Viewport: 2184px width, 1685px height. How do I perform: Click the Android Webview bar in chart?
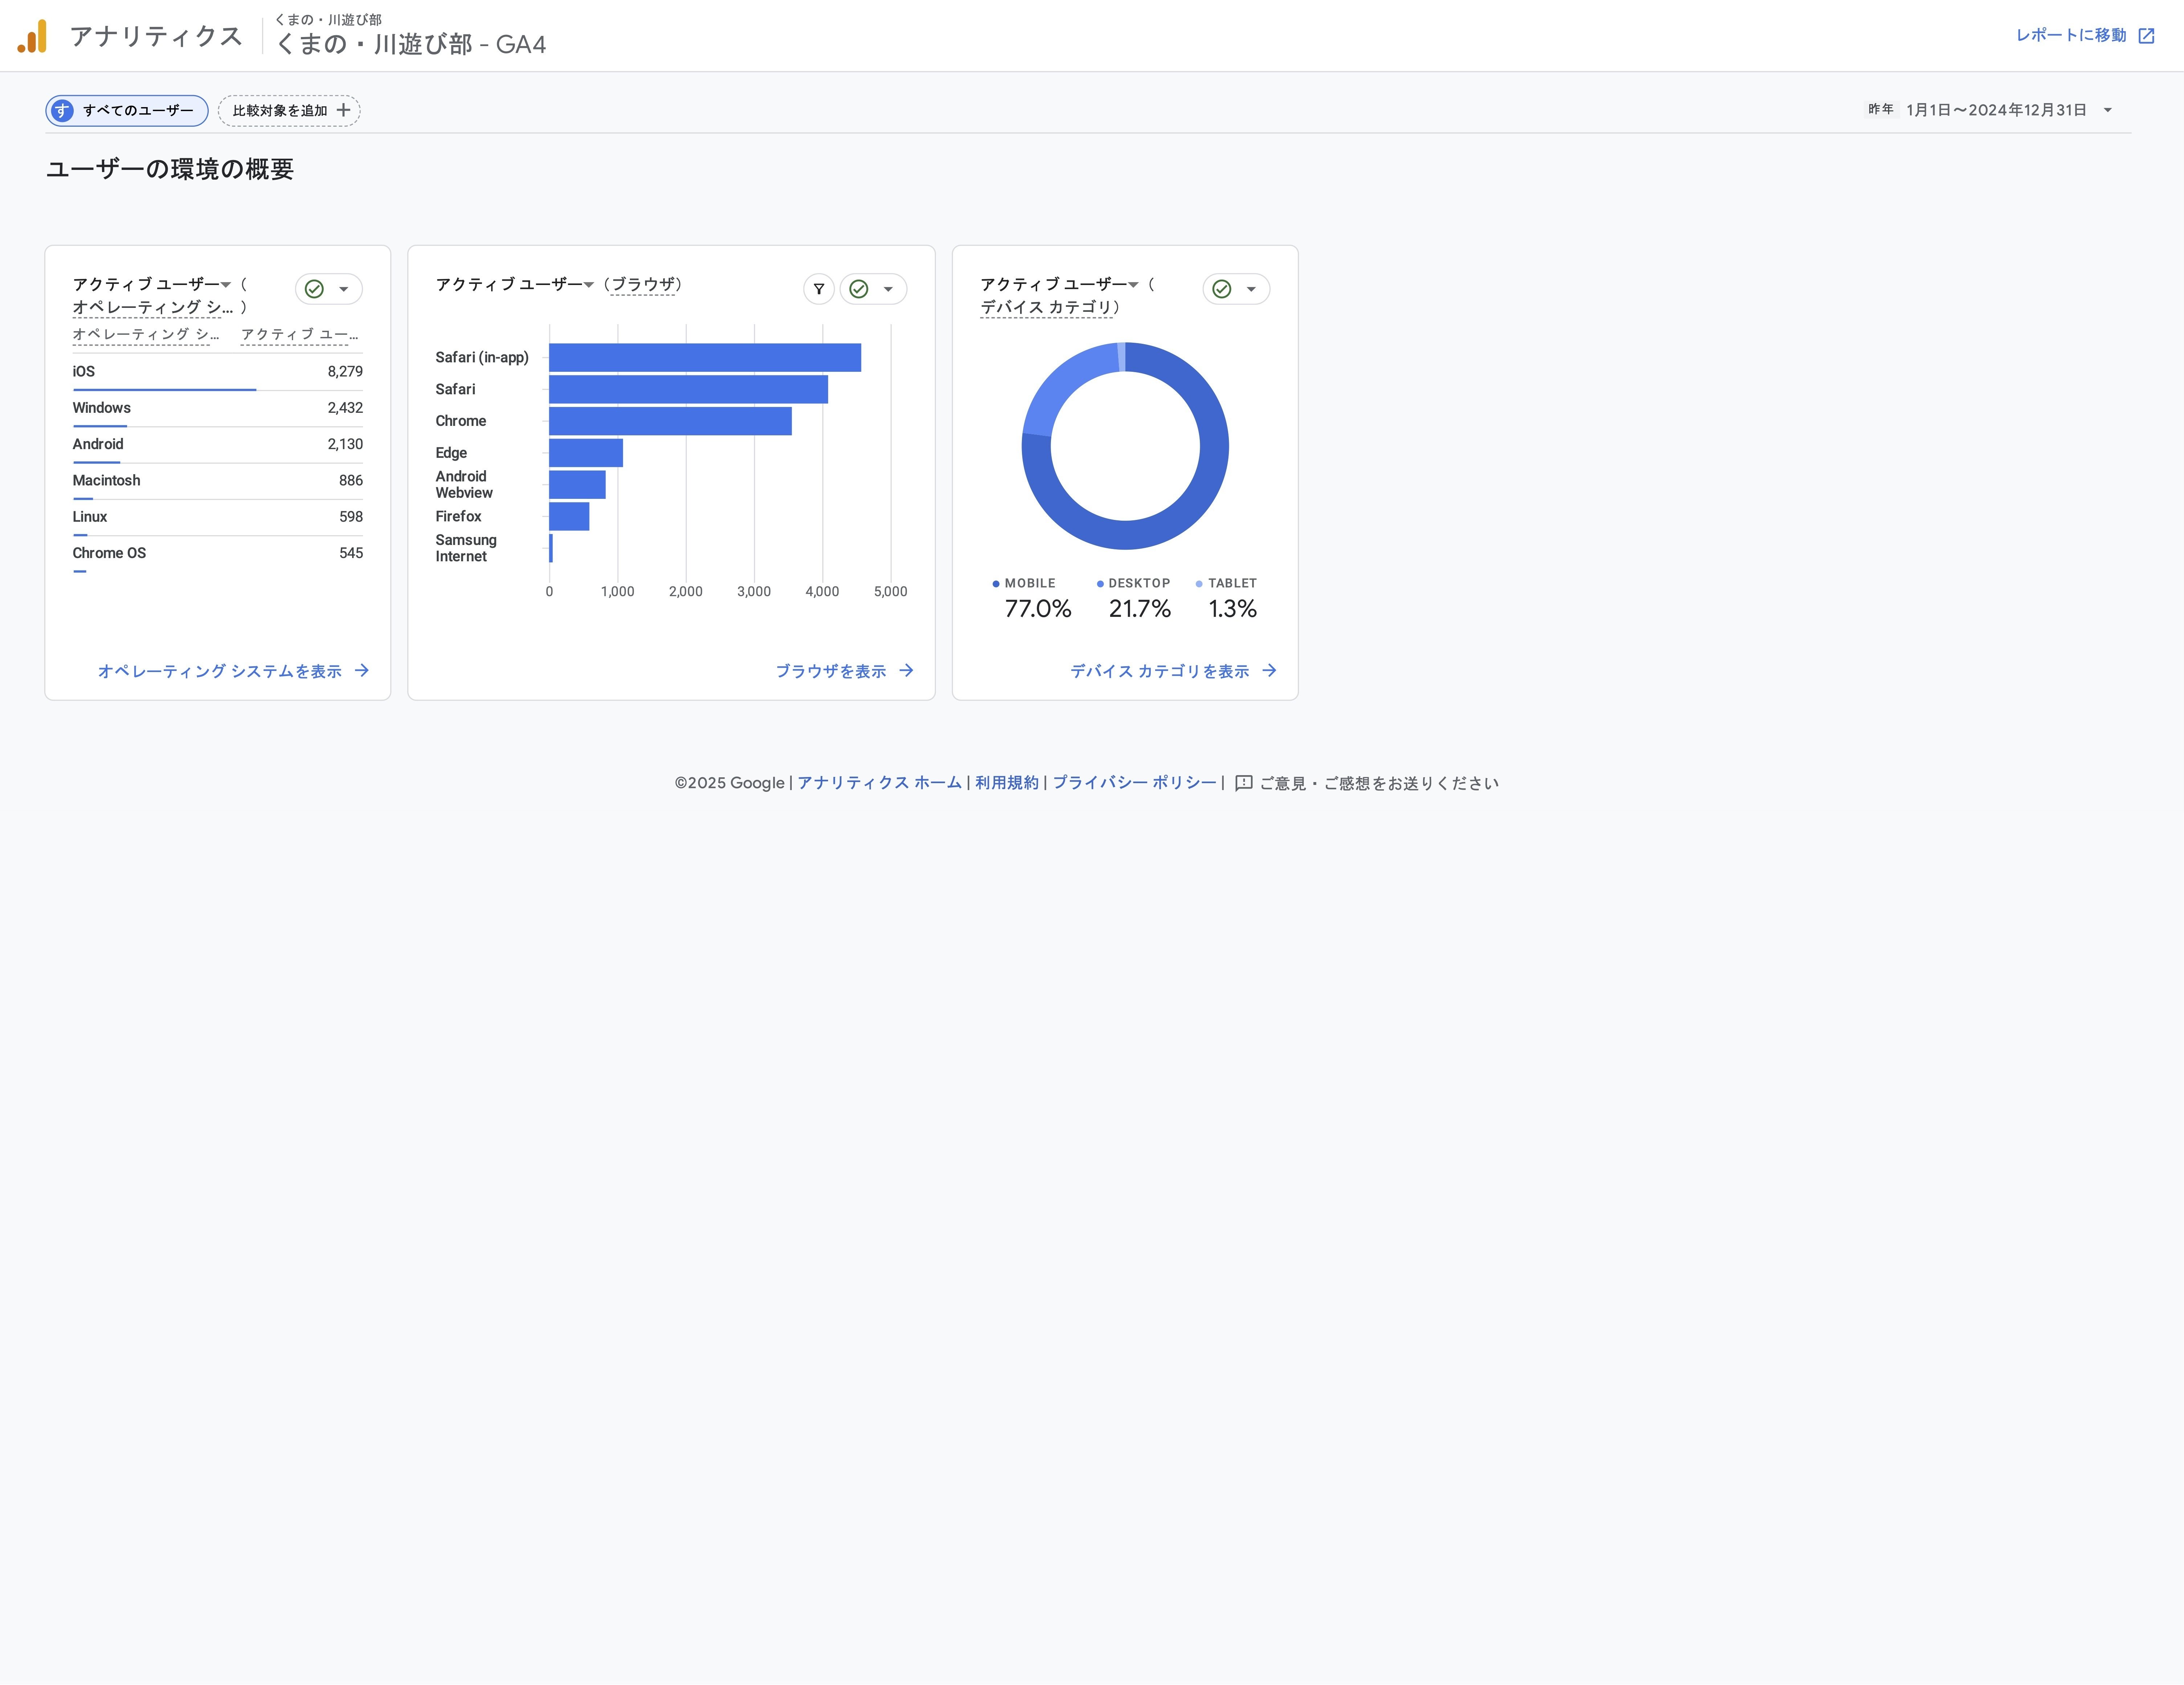tap(577, 485)
